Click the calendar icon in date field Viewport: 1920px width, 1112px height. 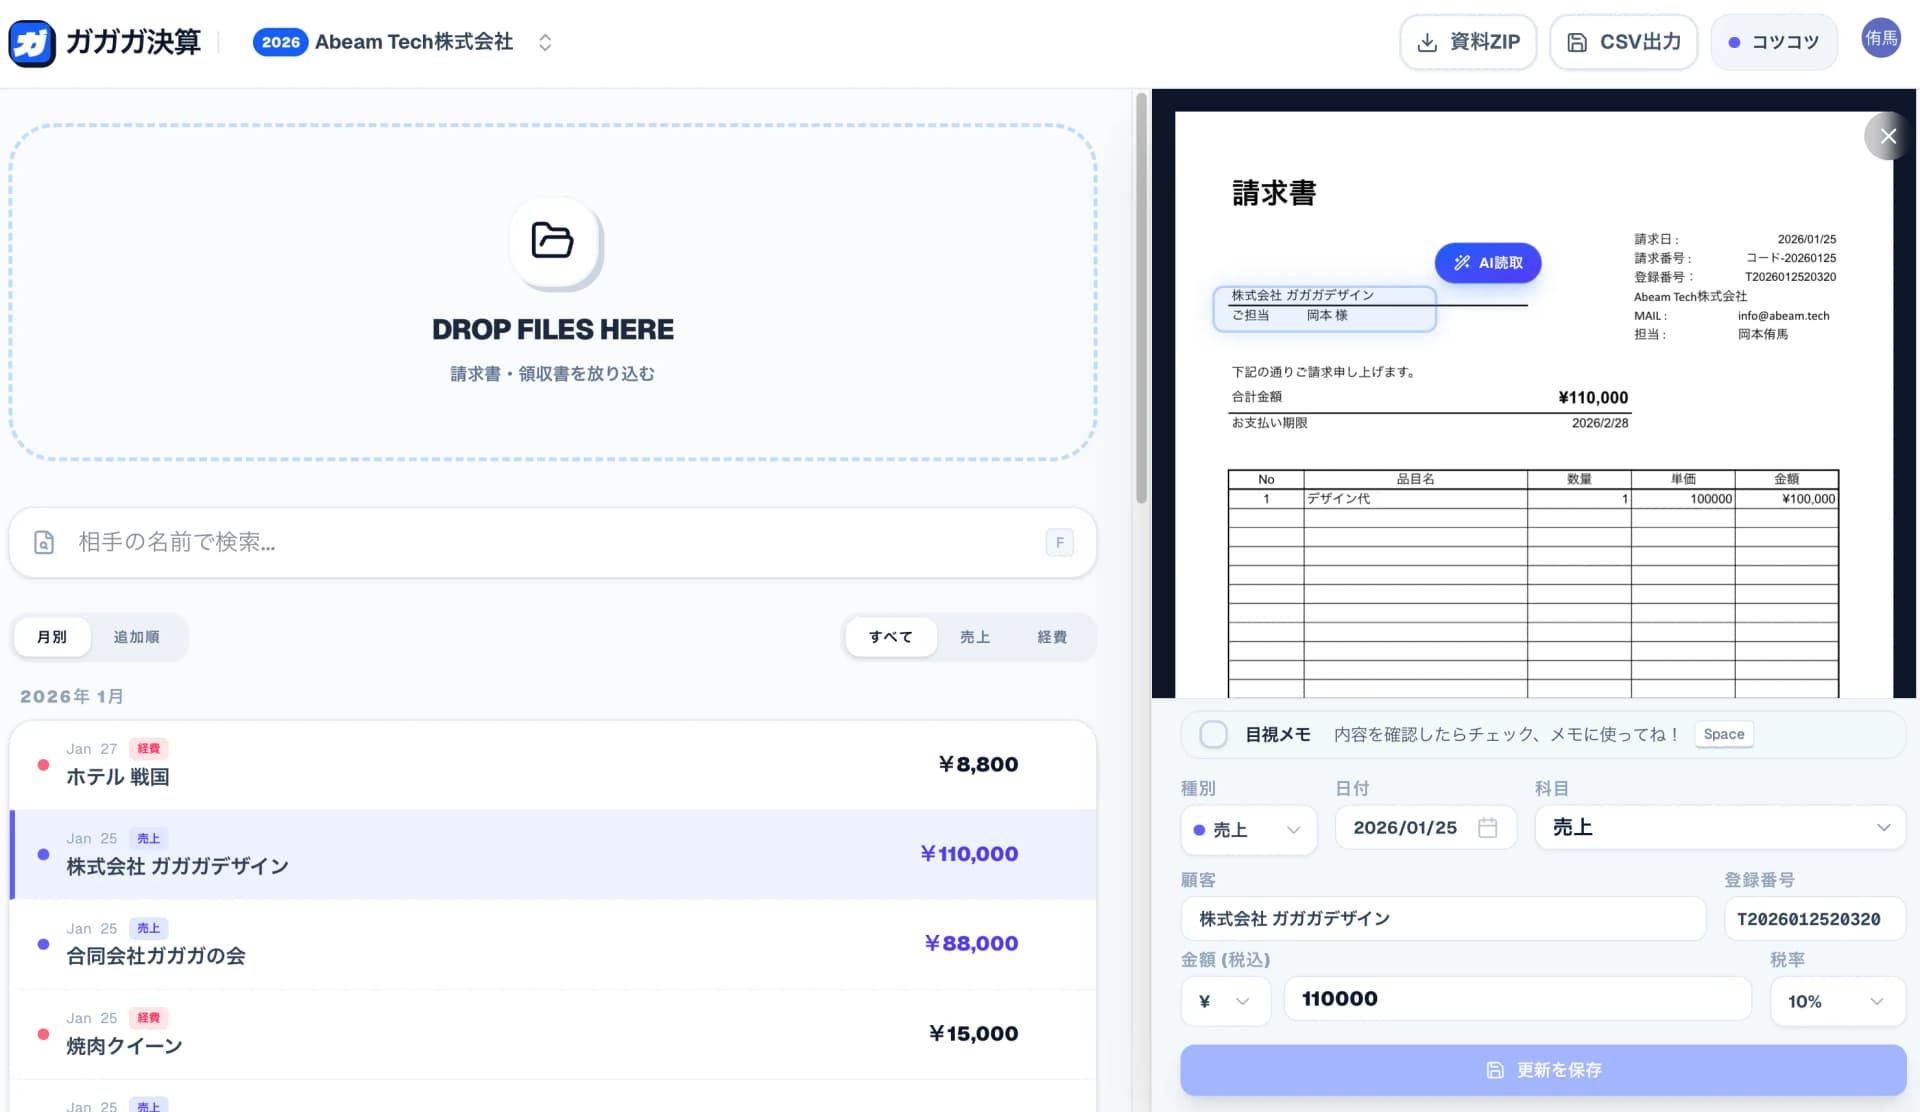pyautogui.click(x=1487, y=828)
